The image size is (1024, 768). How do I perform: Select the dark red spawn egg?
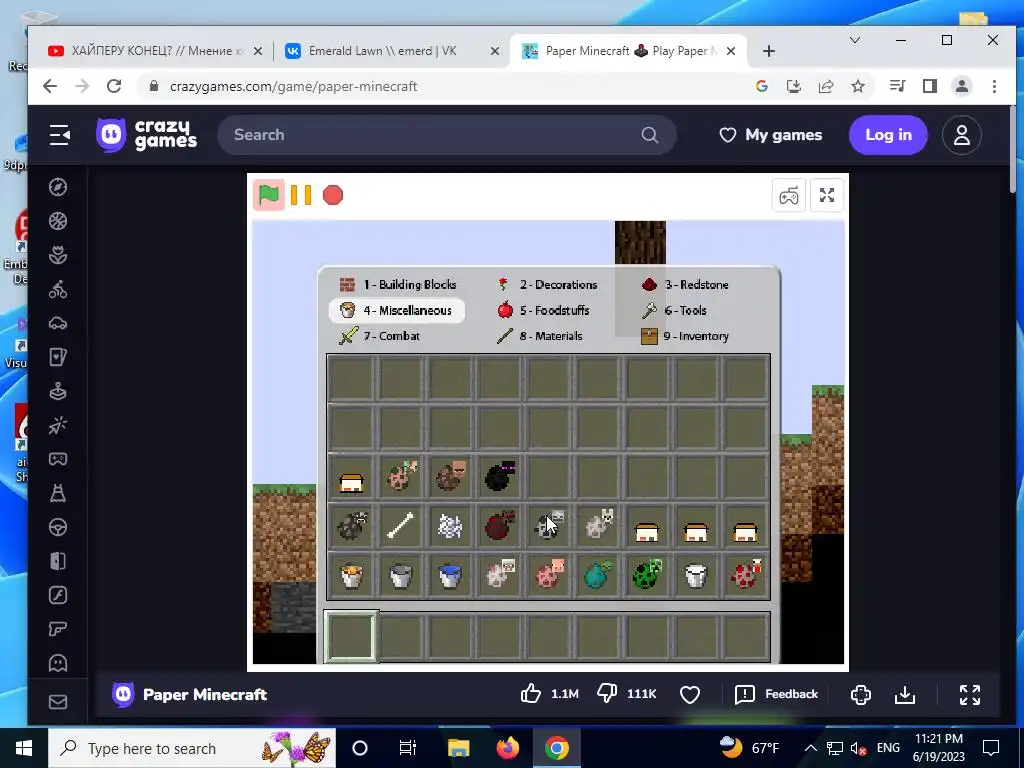coord(500,524)
